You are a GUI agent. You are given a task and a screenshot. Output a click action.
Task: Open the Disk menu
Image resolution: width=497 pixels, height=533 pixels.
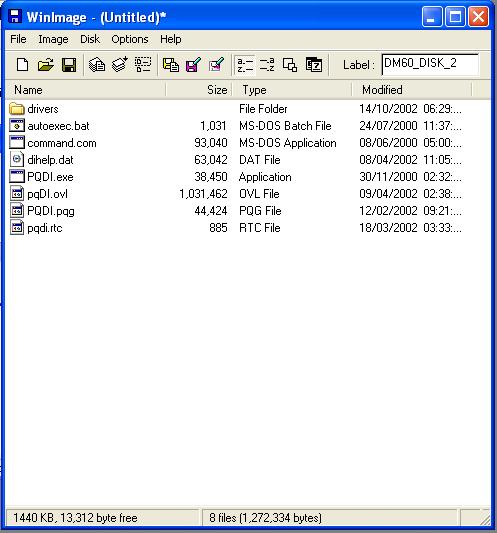click(x=90, y=39)
